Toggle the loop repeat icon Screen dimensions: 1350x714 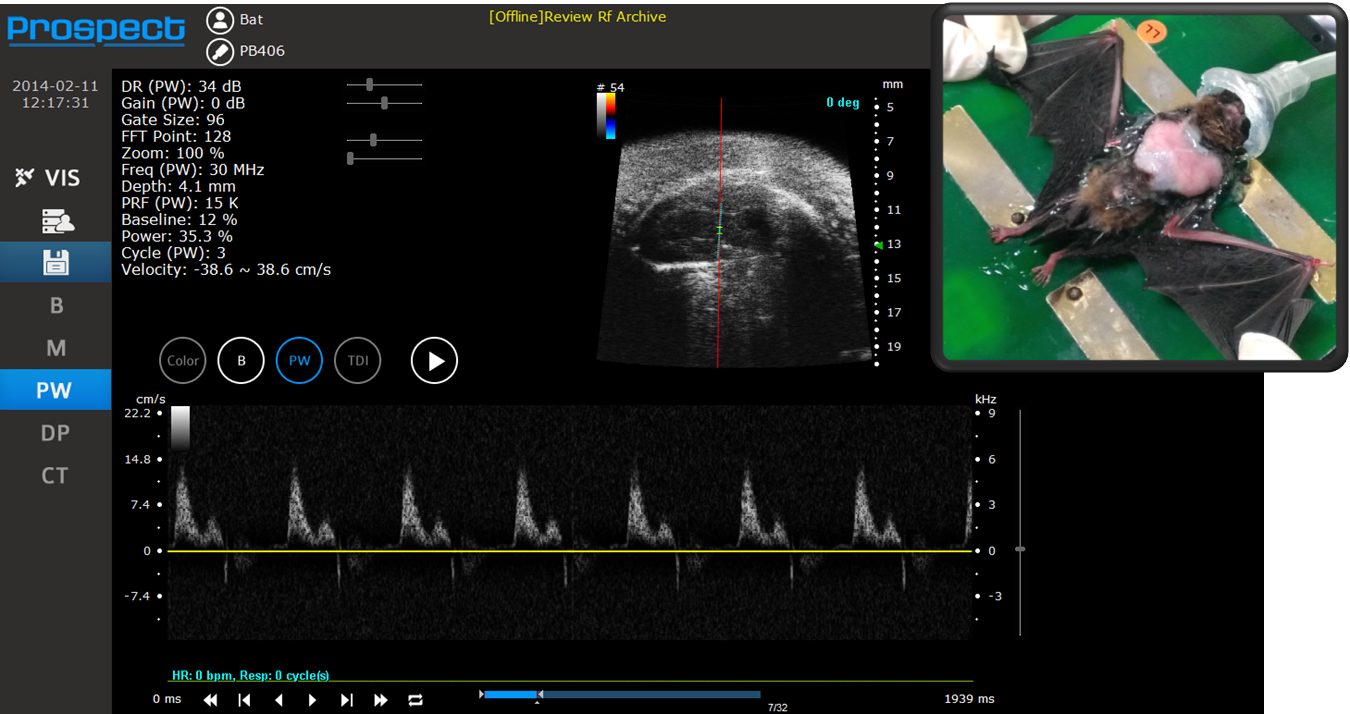415,700
